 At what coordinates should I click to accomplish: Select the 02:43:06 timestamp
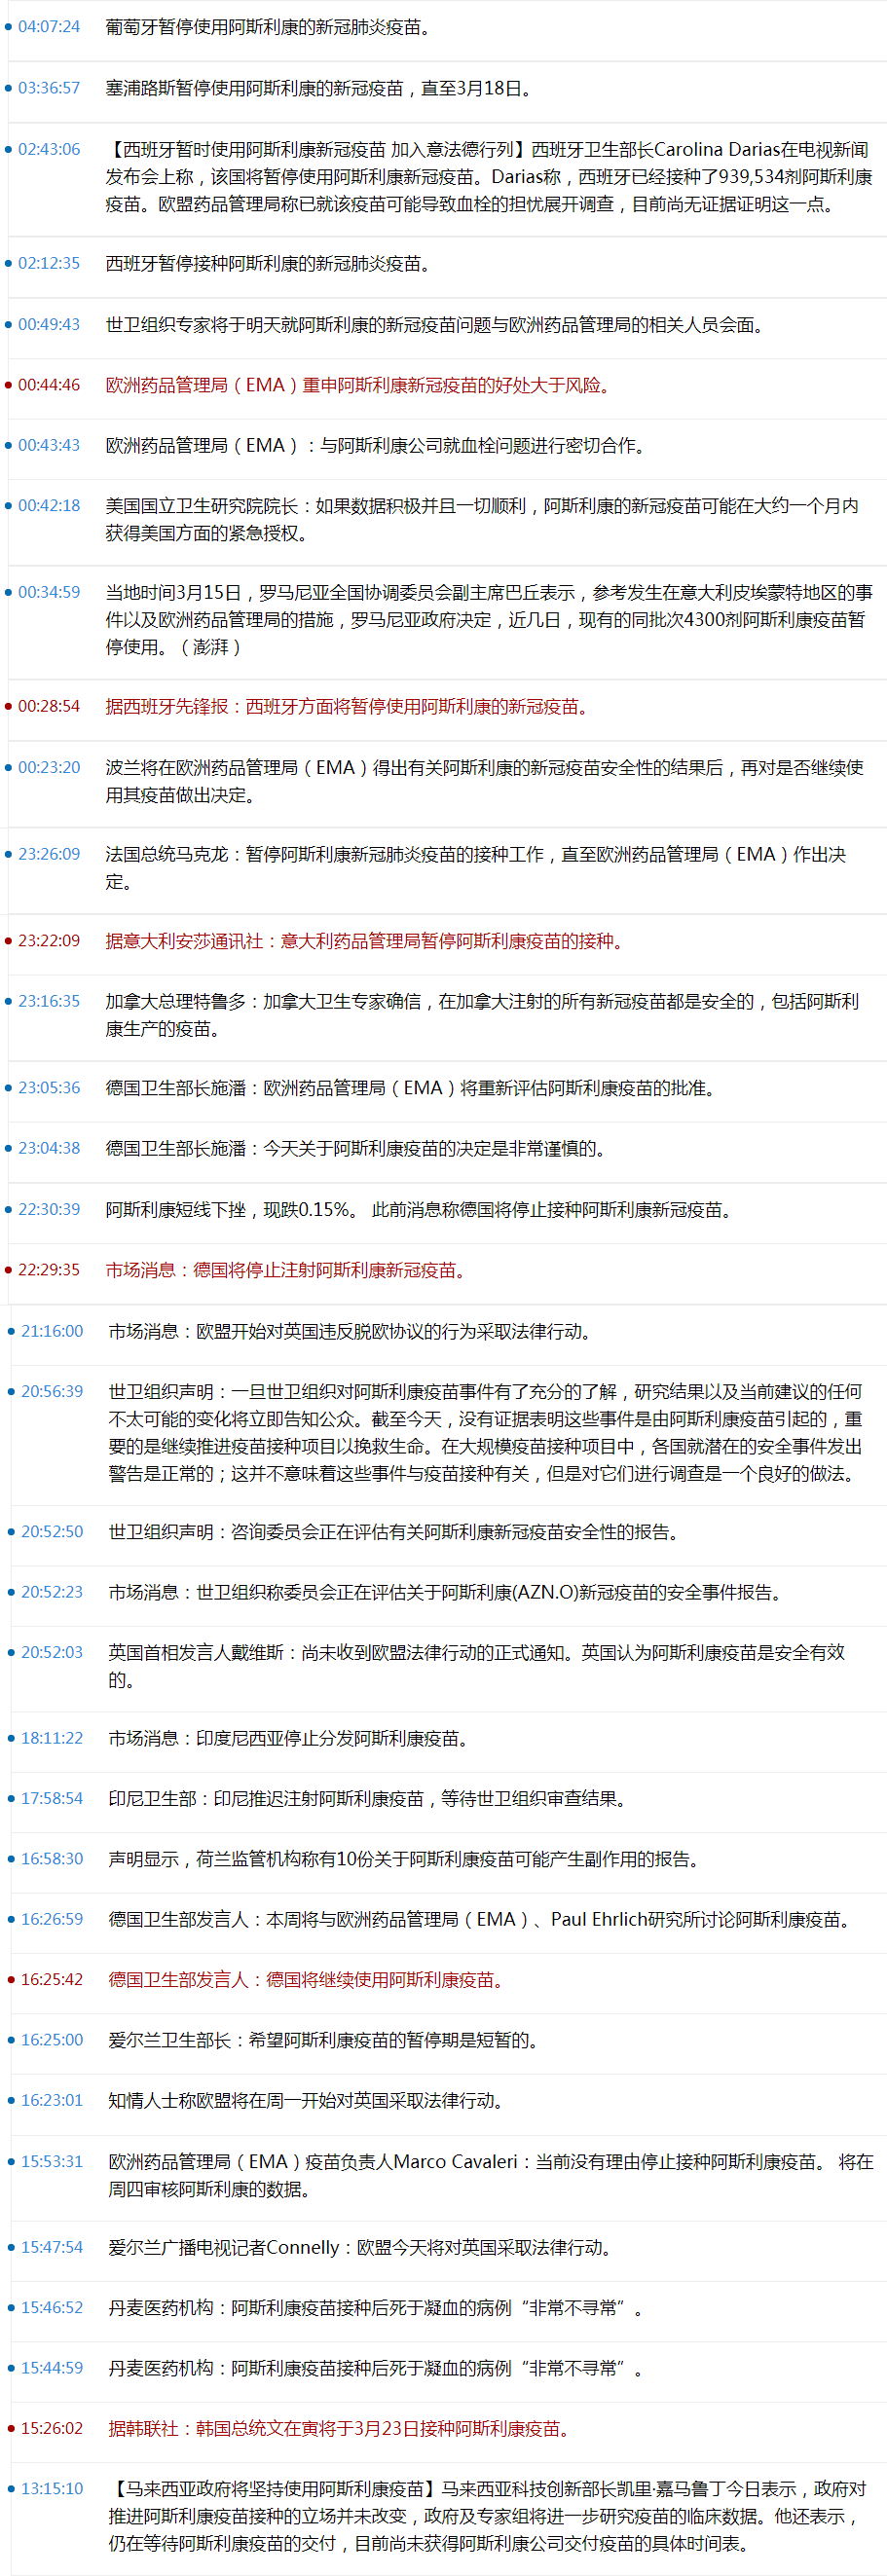click(49, 149)
